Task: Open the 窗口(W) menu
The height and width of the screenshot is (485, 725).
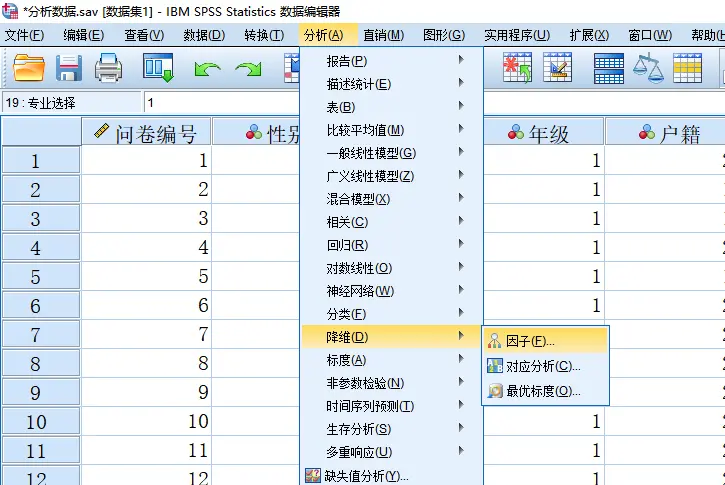Action: click(650, 35)
